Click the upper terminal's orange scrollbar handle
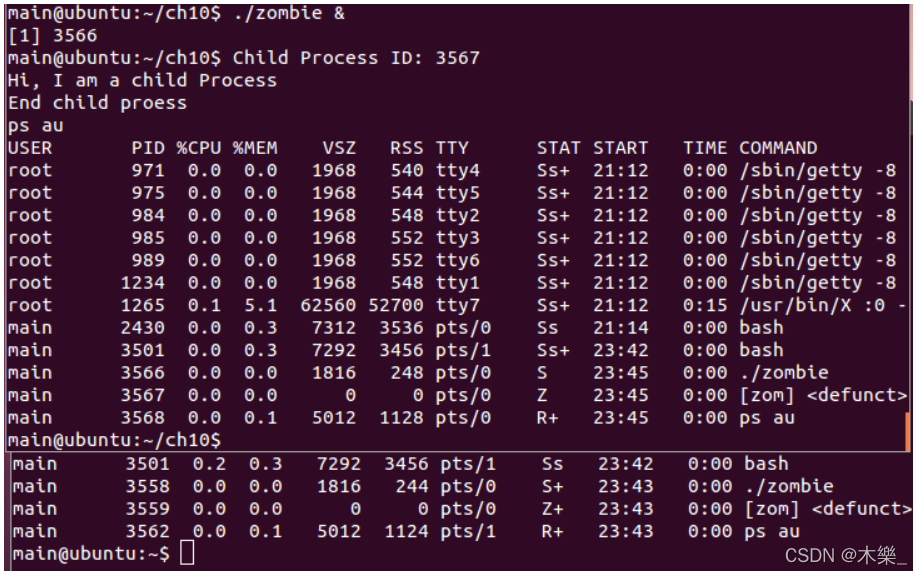The width and height of the screenshot is (923, 575). [x=908, y=431]
